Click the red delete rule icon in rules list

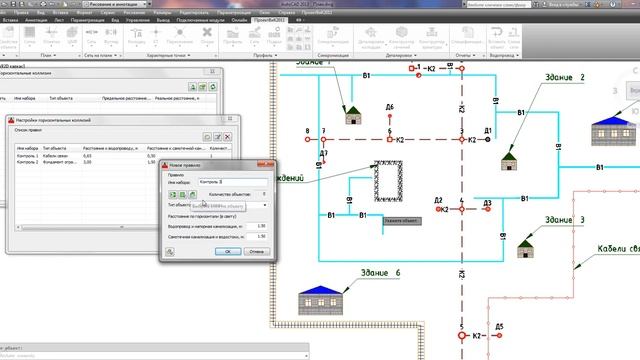(x=228, y=137)
